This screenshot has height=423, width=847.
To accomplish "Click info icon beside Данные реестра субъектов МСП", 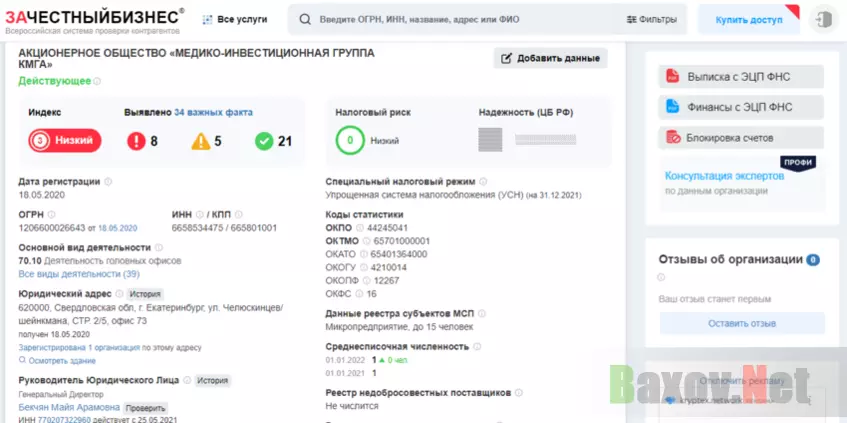I will [x=482, y=313].
